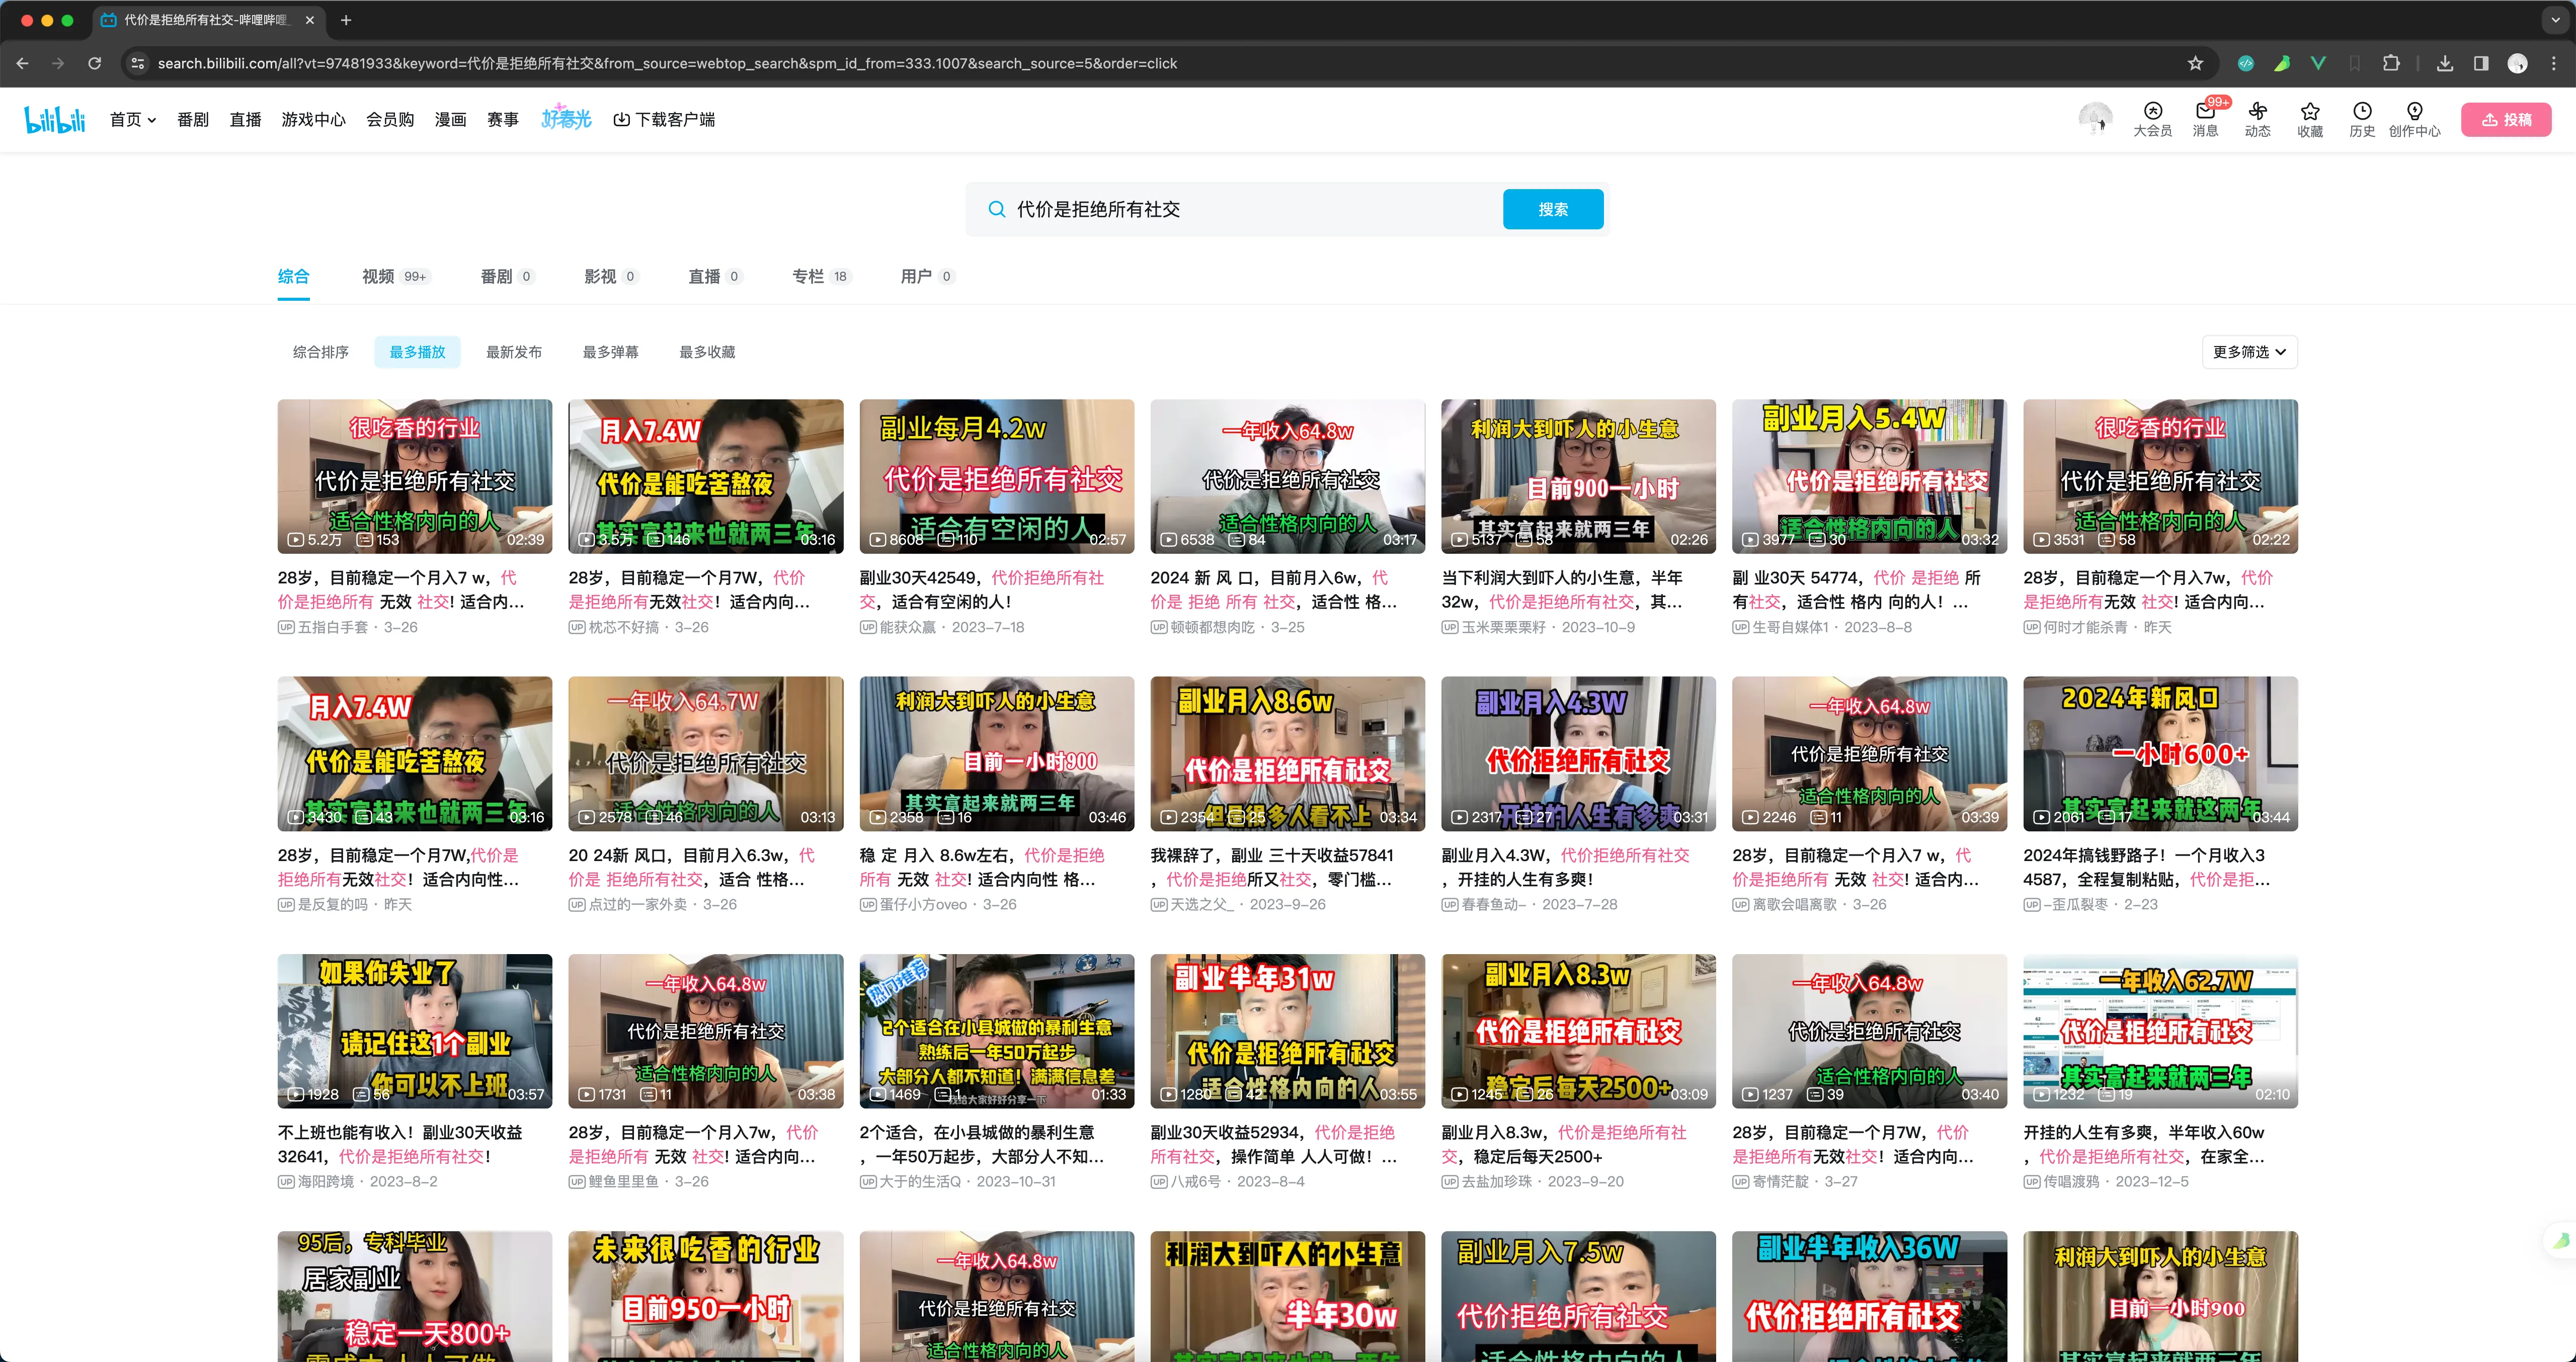Sort results by 最新发布
This screenshot has height=1362, width=2576.
pos(514,352)
